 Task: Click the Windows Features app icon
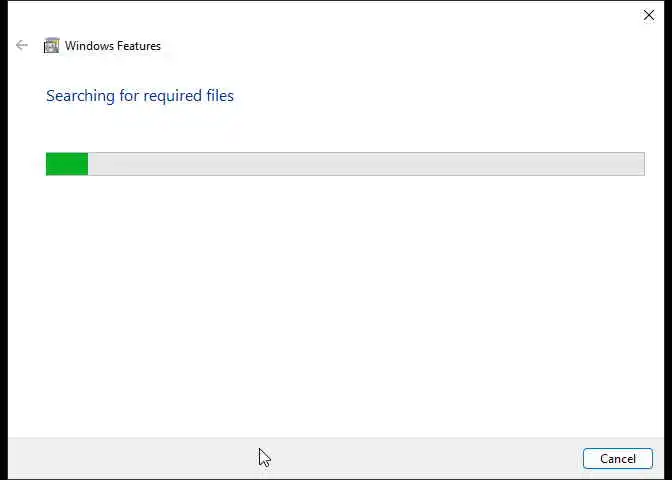pos(51,46)
